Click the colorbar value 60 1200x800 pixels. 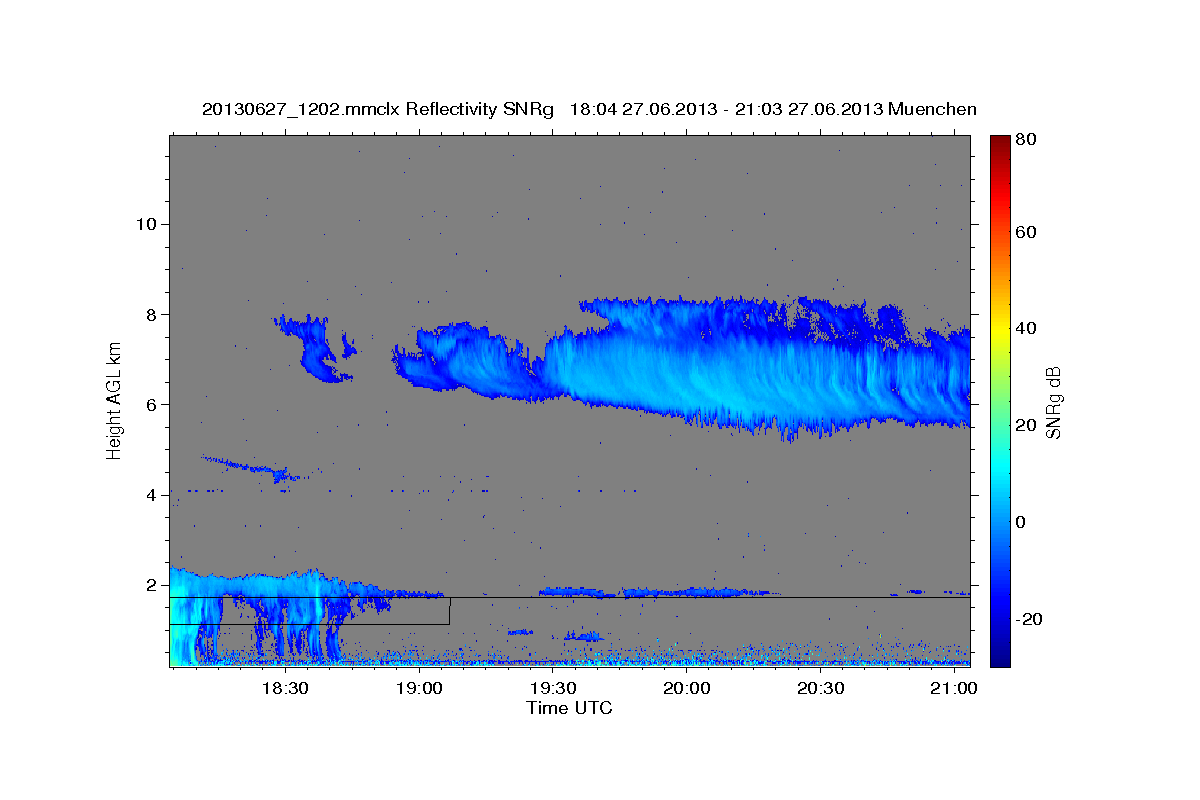tap(1025, 232)
